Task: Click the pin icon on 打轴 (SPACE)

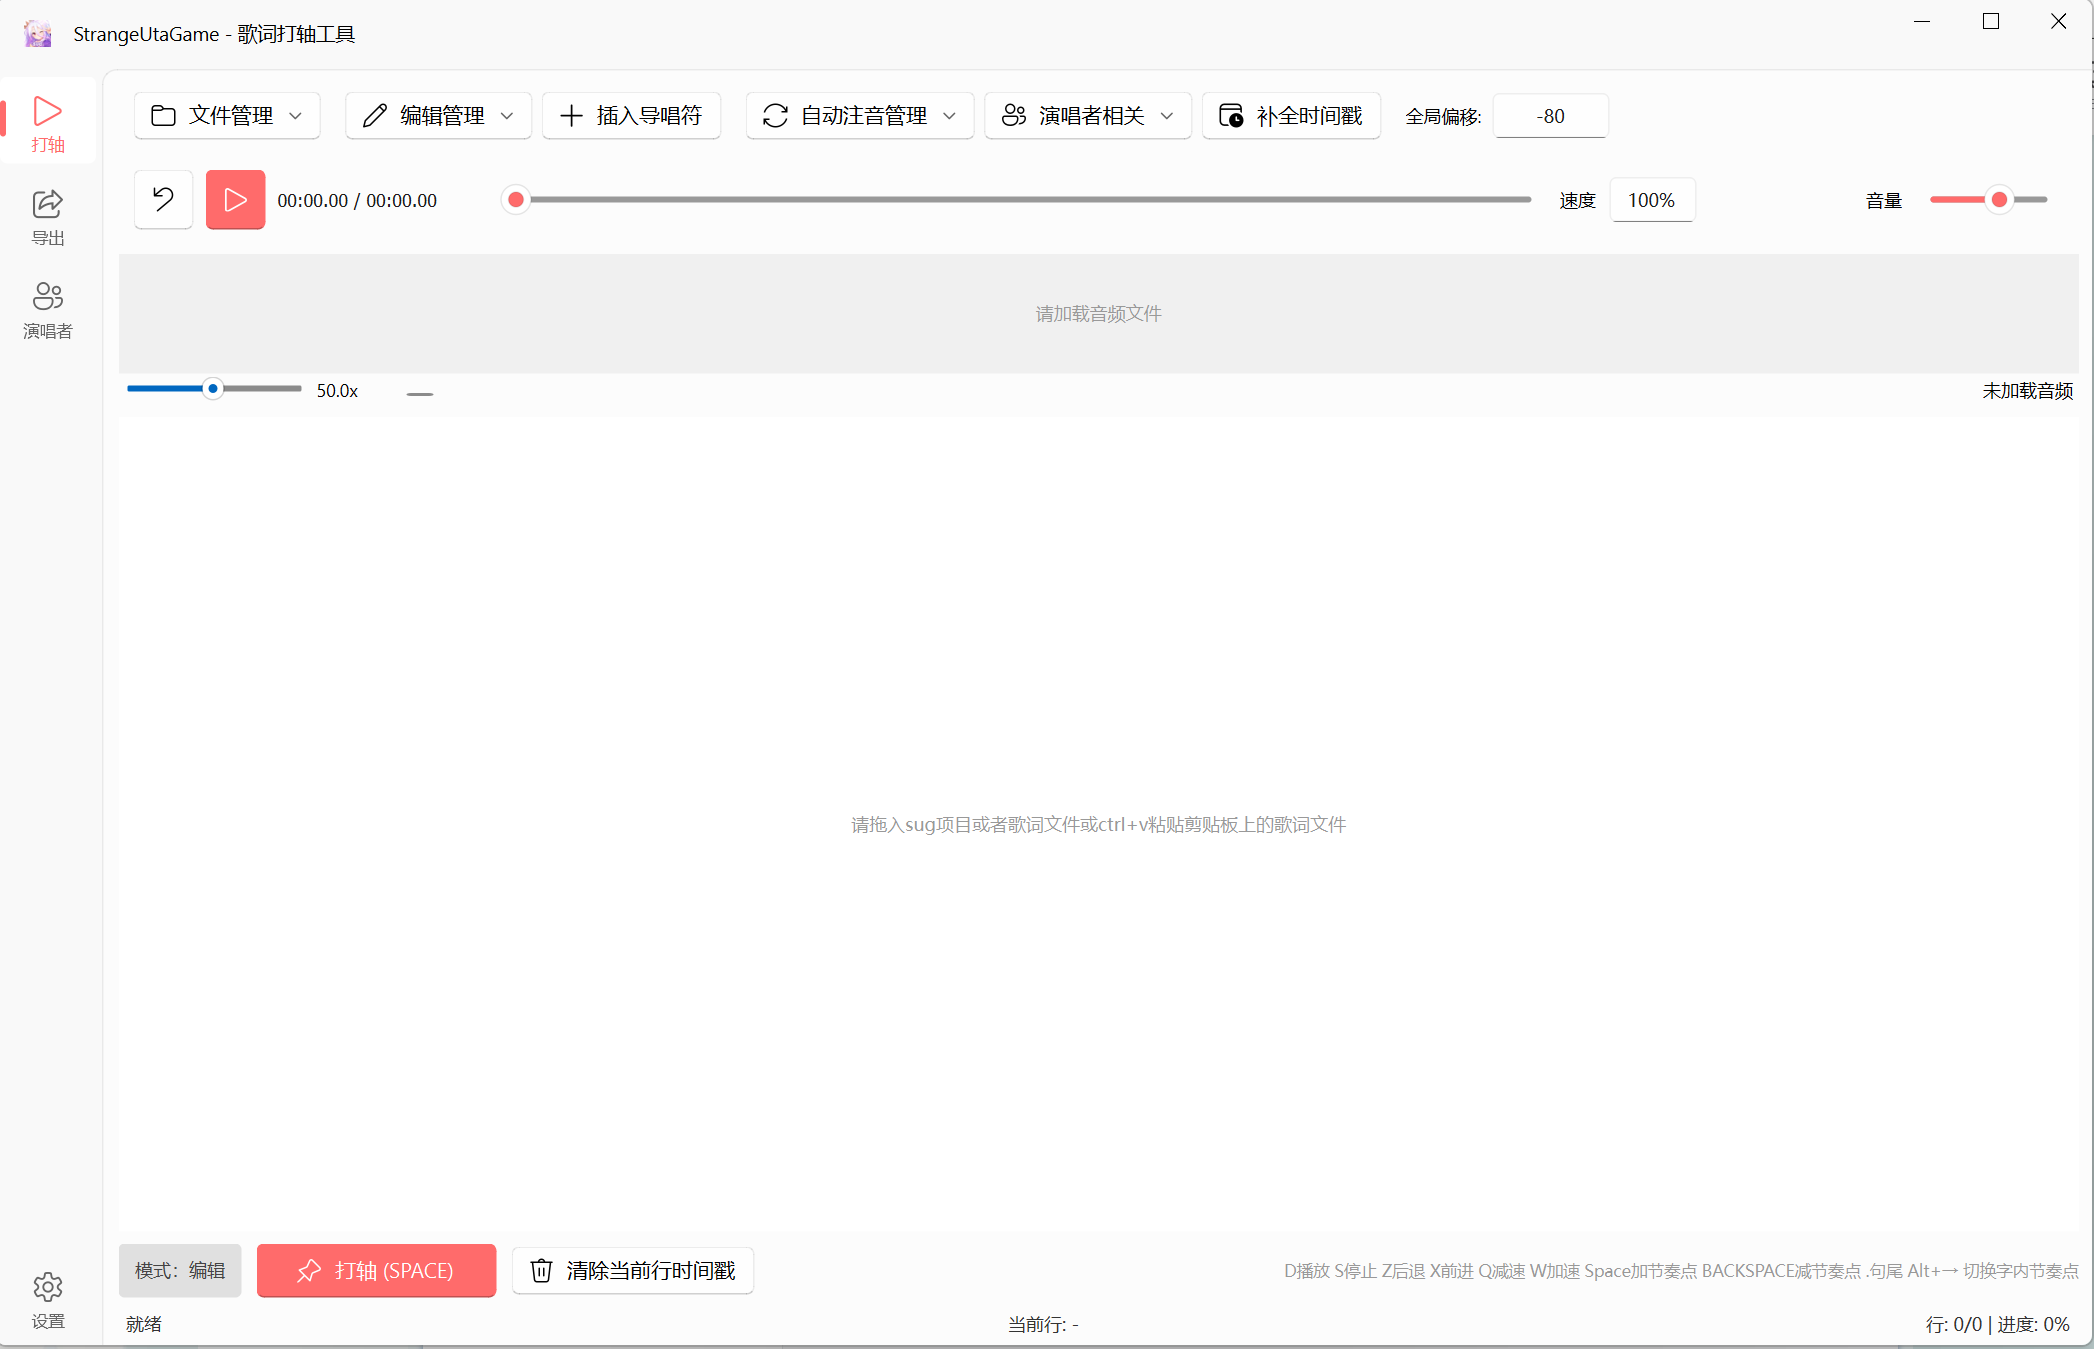Action: coord(309,1271)
